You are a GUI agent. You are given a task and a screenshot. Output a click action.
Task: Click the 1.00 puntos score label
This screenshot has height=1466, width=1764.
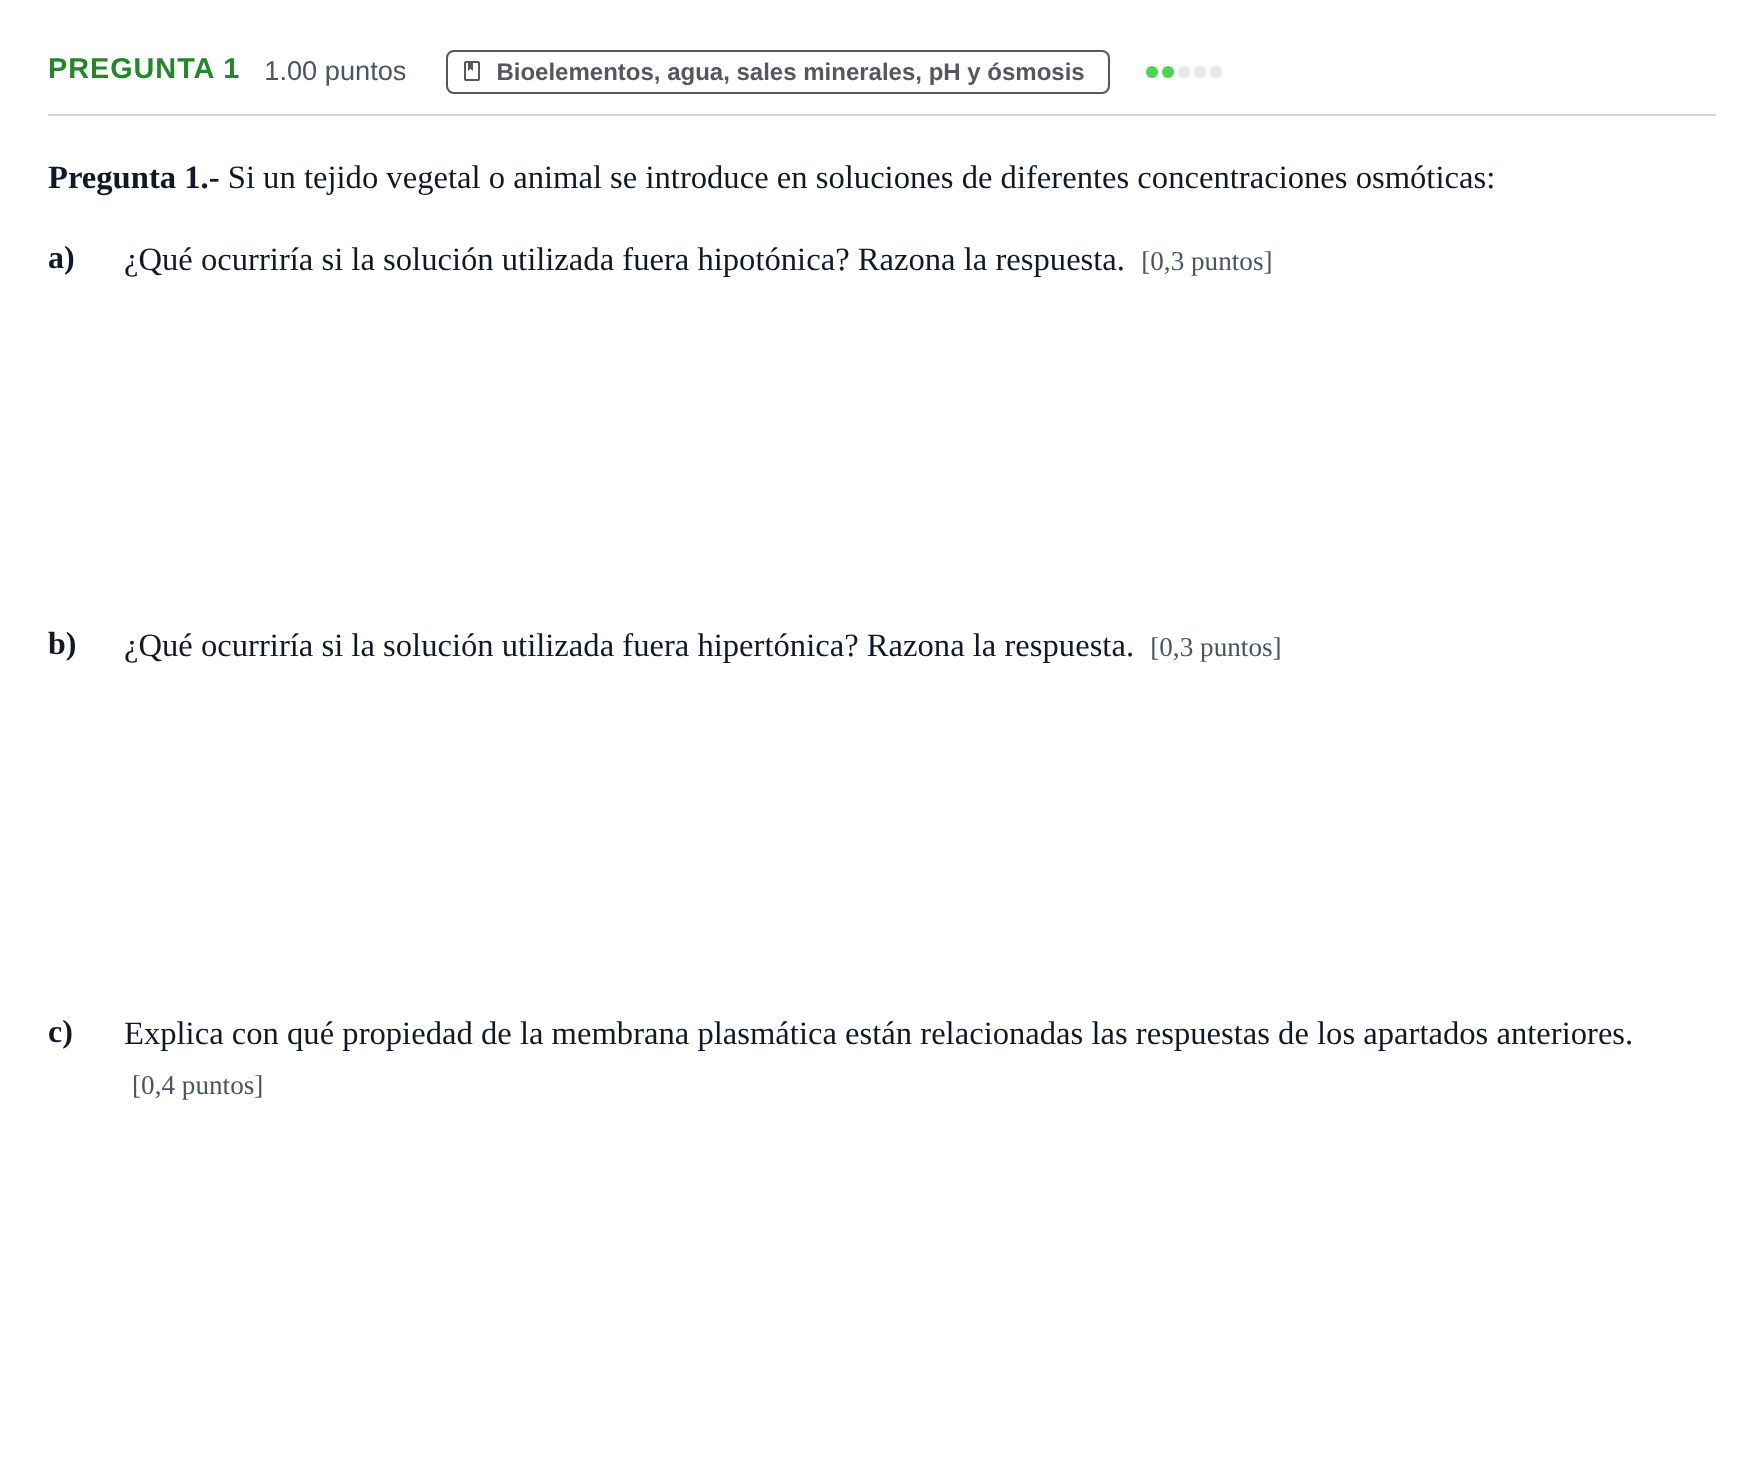tap(335, 71)
